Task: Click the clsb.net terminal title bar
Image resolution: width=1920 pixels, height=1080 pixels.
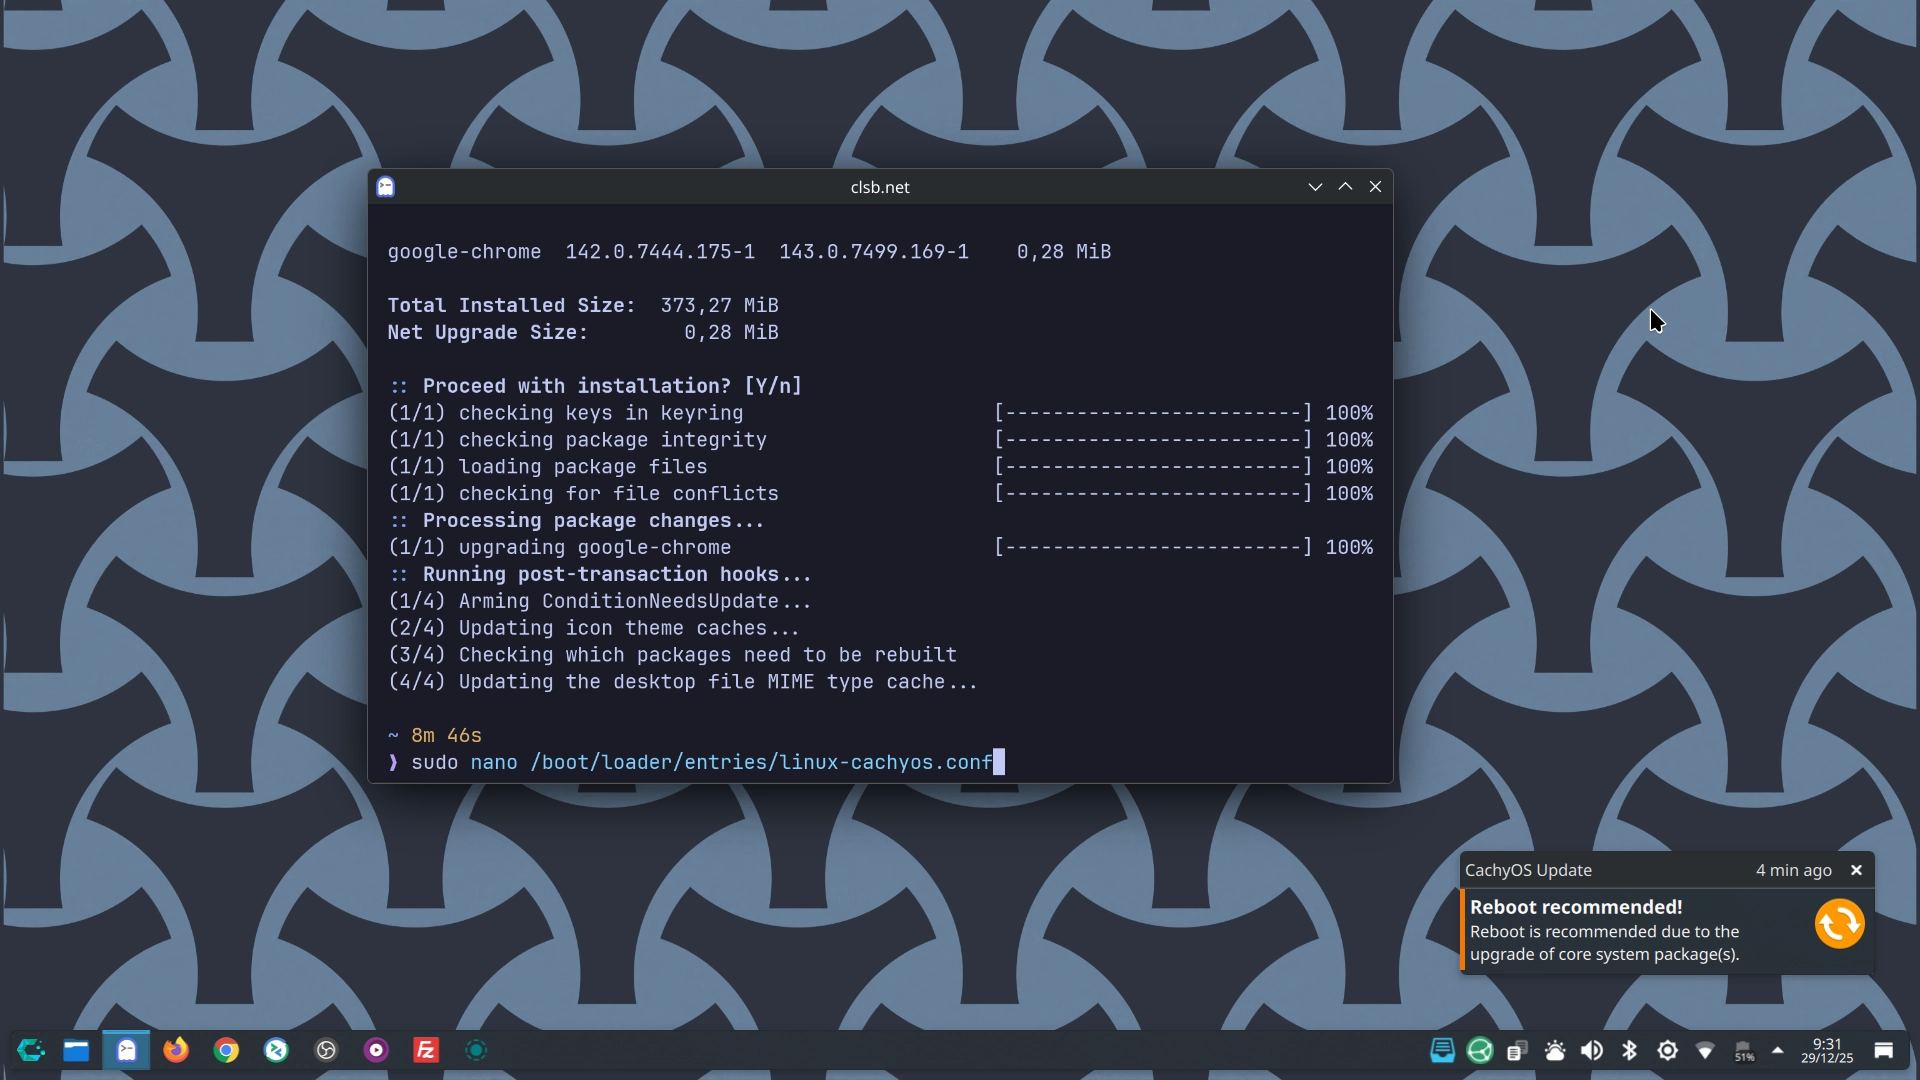Action: tap(879, 187)
